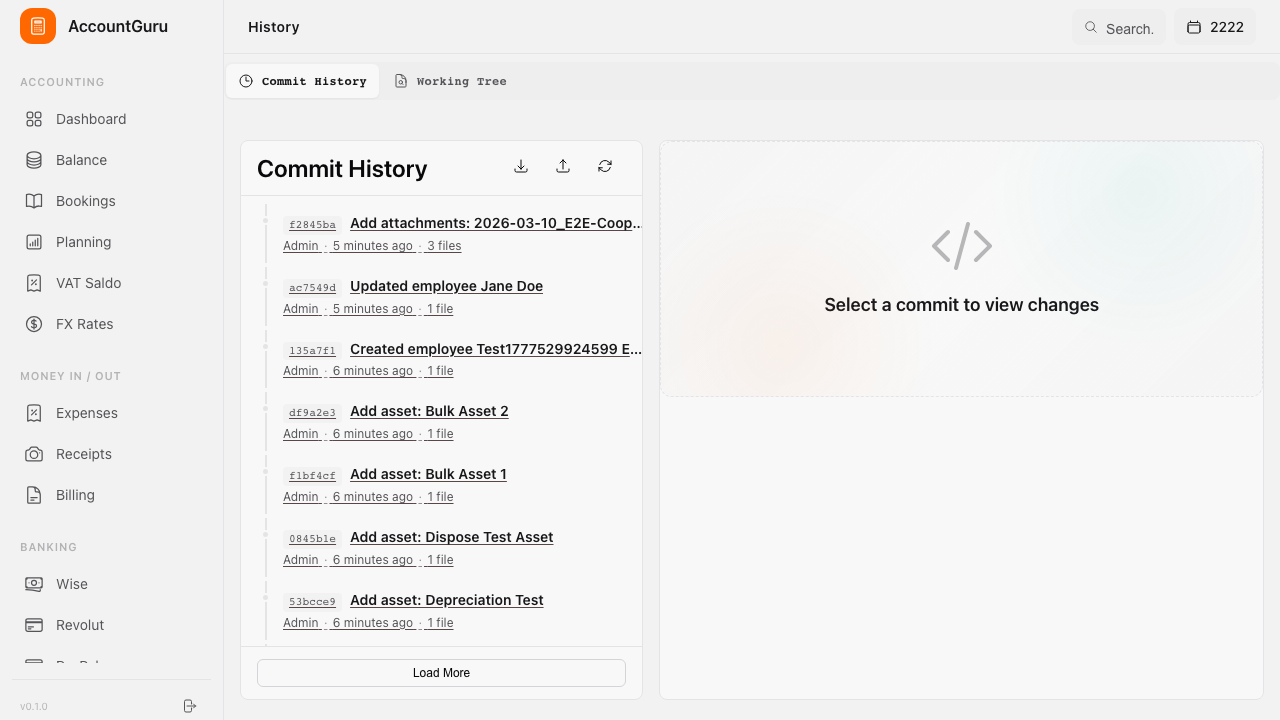Click the Load More button
This screenshot has height=720, width=1280.
click(441, 673)
